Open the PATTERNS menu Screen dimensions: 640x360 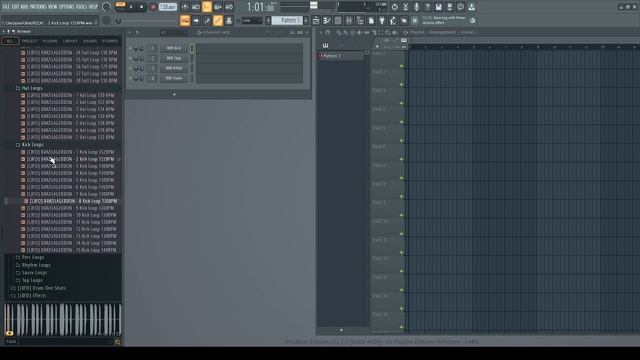click(38, 7)
